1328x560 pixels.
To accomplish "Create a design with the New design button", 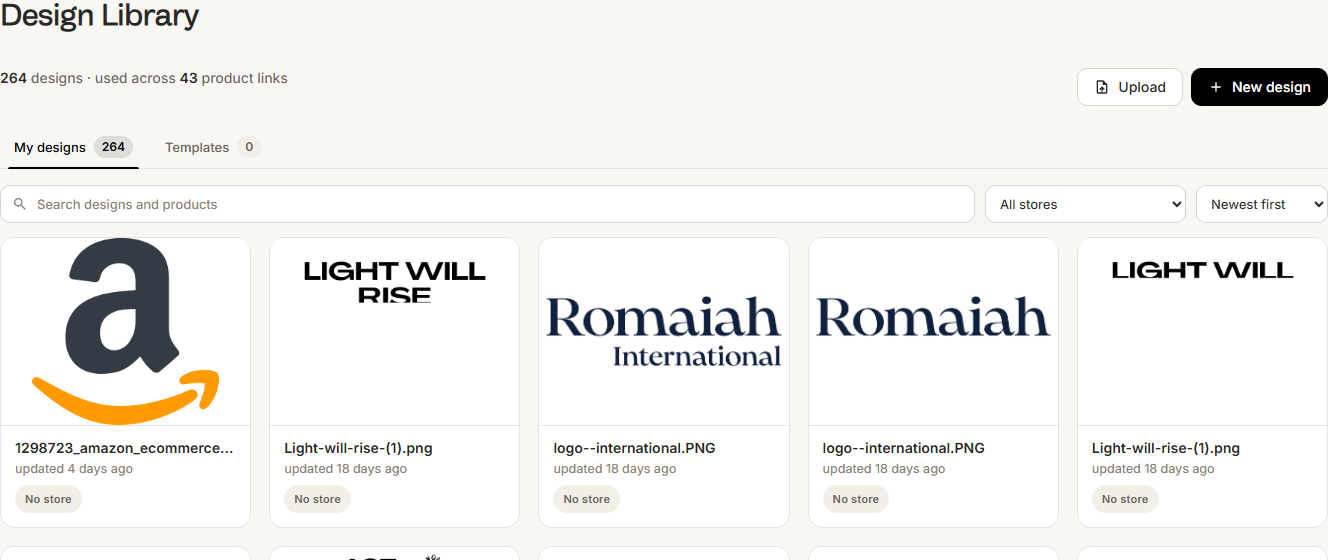I will [1259, 87].
